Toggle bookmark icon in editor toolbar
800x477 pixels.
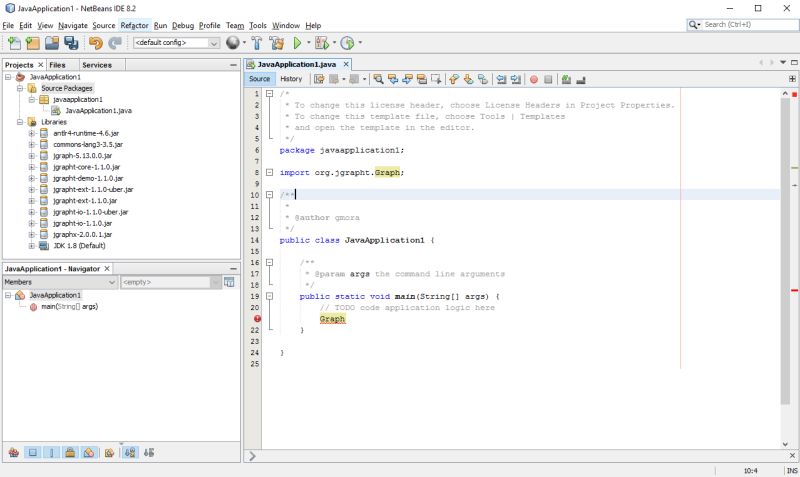tap(483, 79)
